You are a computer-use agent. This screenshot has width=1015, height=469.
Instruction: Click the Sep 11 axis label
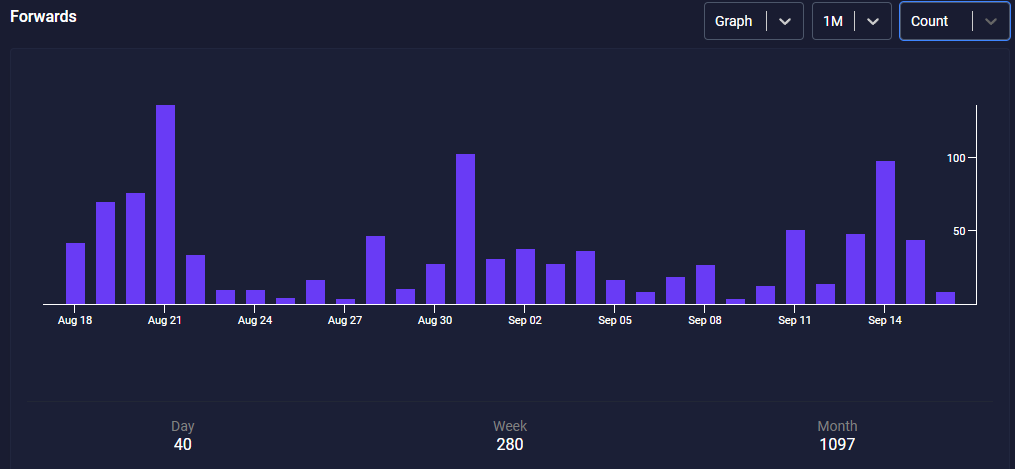[x=796, y=320]
